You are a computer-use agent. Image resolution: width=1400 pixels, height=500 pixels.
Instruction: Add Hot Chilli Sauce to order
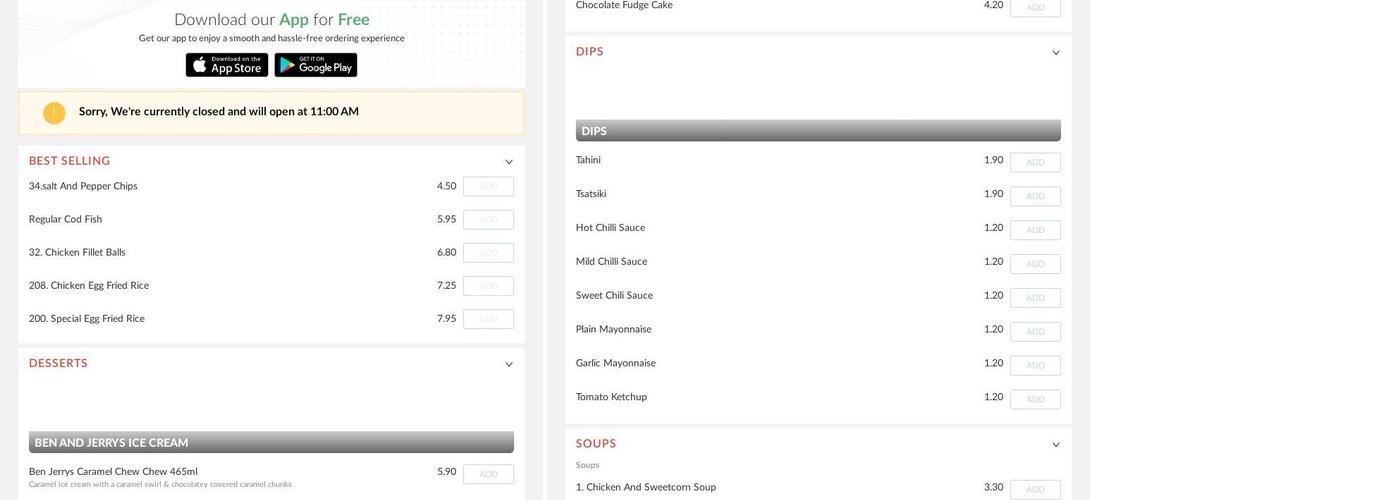1035,230
